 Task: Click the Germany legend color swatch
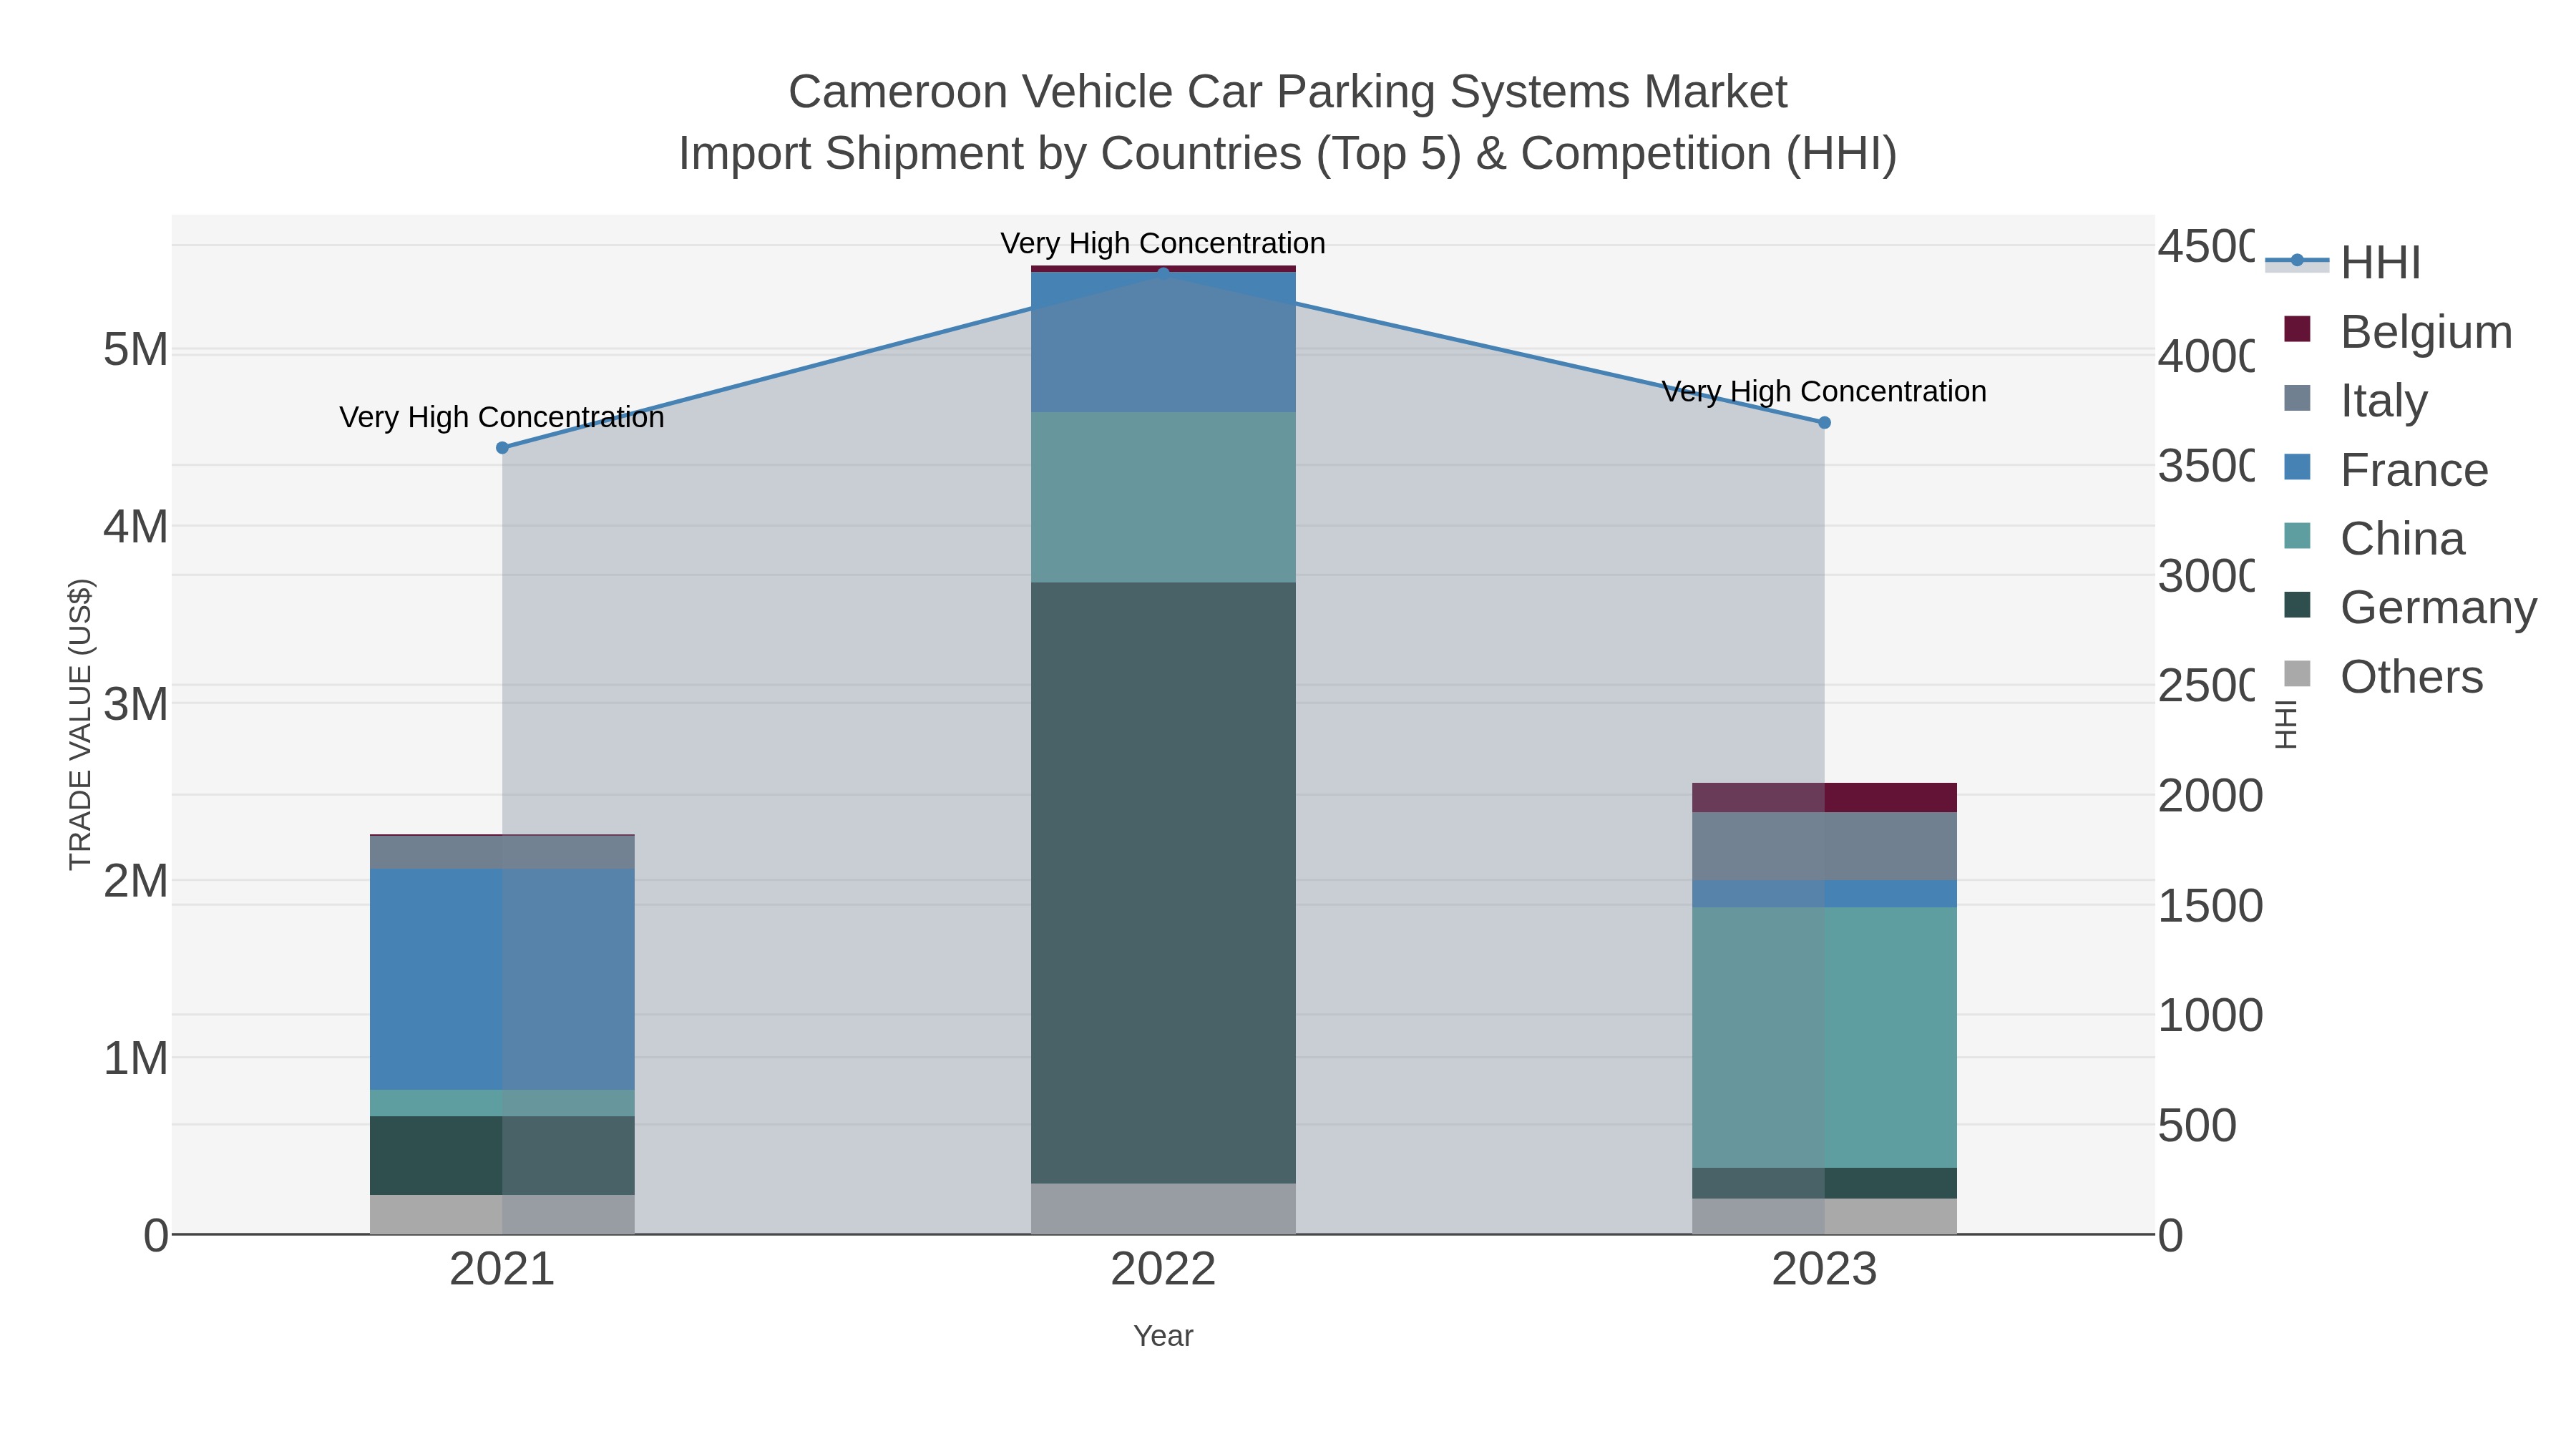(x=2297, y=605)
